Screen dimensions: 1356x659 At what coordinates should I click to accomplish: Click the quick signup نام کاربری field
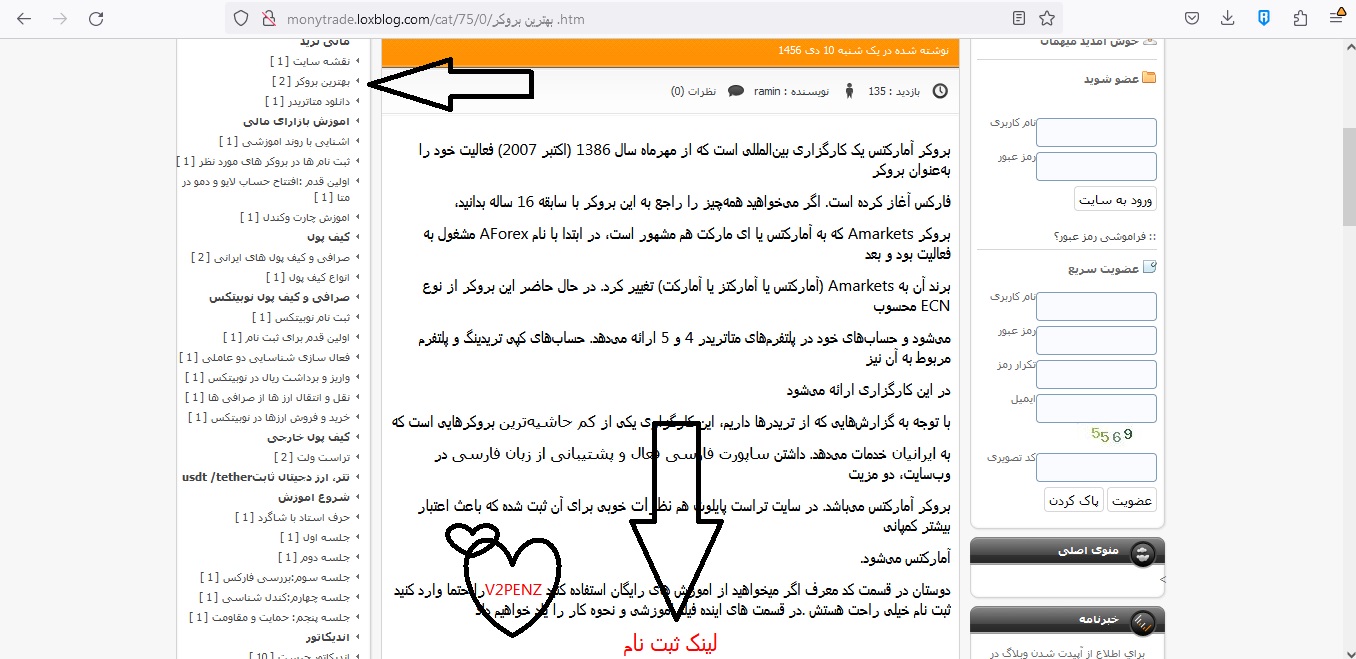coord(1096,306)
